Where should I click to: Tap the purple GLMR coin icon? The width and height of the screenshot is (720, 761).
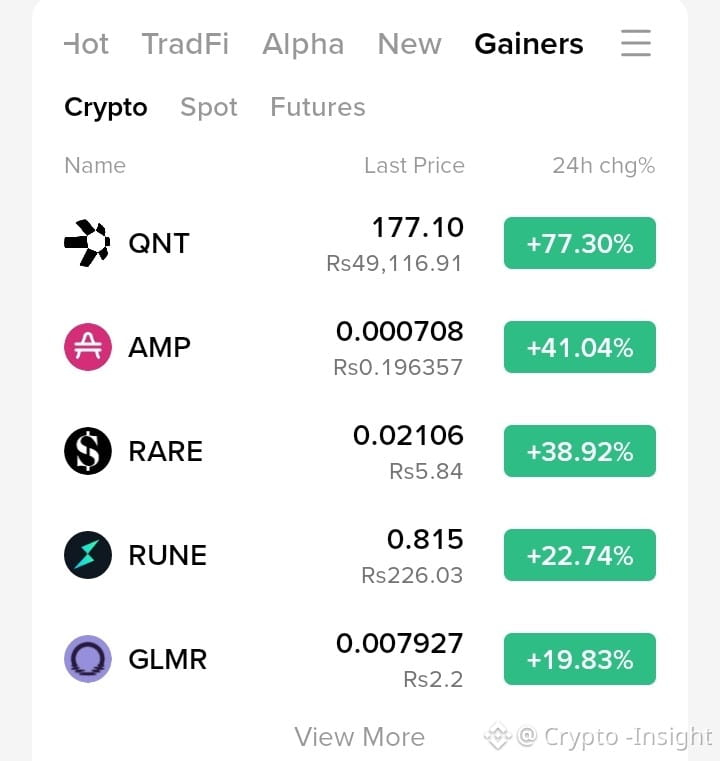[88, 659]
